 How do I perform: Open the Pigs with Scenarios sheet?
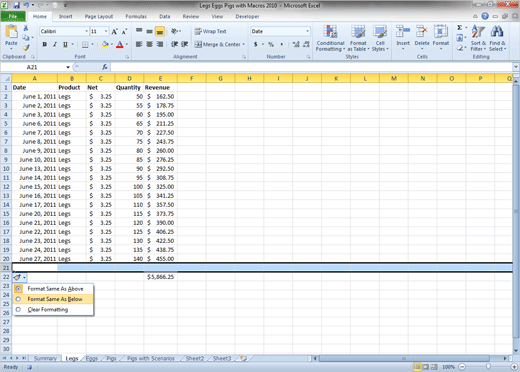(151, 358)
